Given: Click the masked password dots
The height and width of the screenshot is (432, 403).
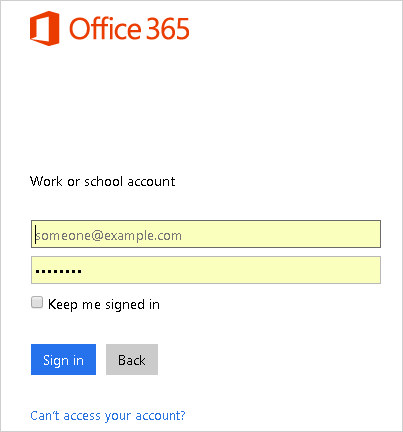Looking at the screenshot, I should click(58, 271).
